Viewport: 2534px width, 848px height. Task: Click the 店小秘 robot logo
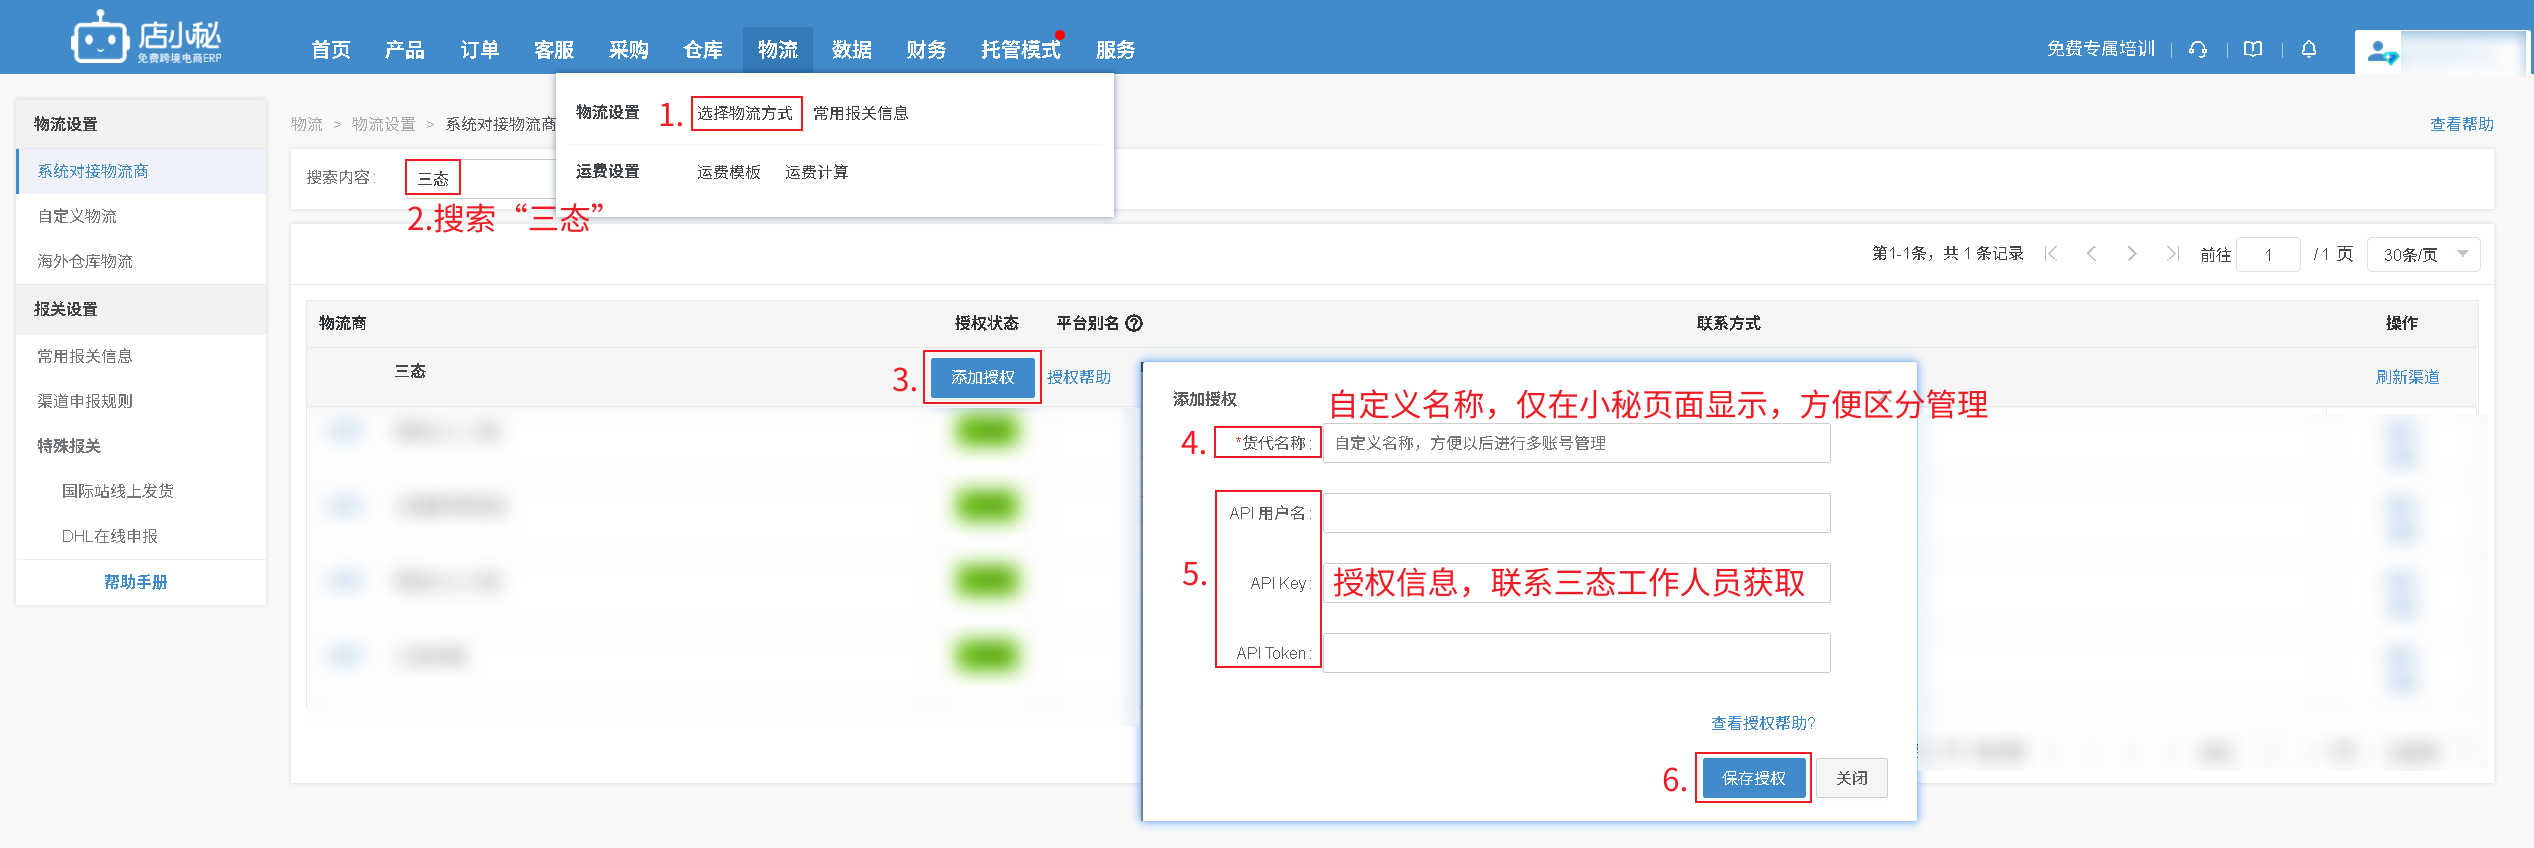click(100, 40)
